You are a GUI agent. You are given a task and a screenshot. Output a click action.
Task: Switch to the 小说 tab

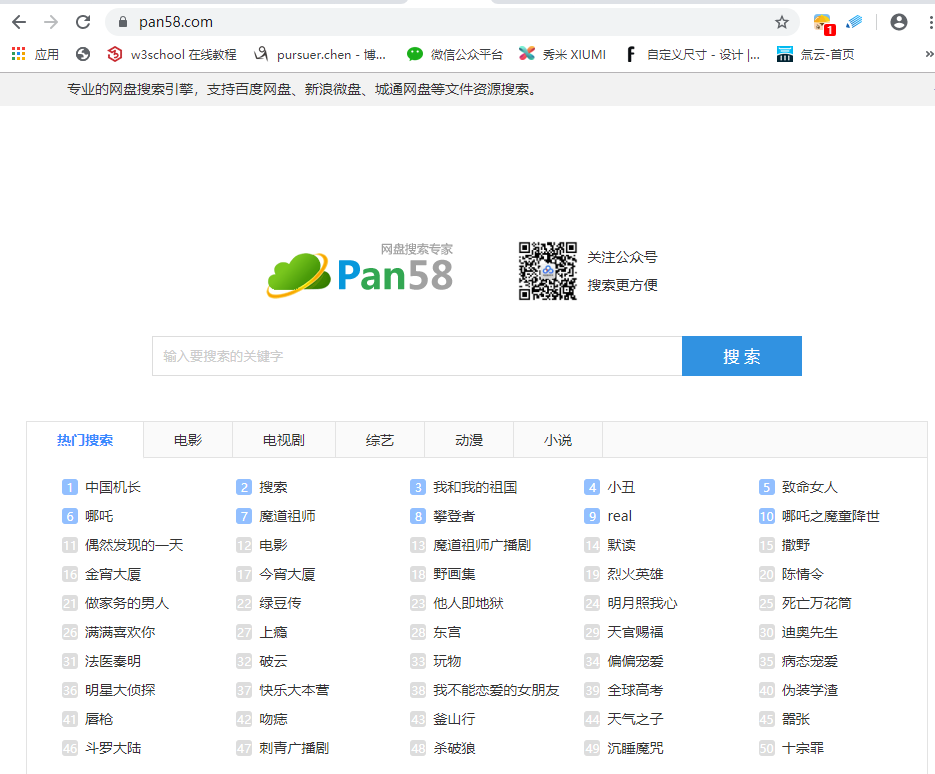click(558, 440)
